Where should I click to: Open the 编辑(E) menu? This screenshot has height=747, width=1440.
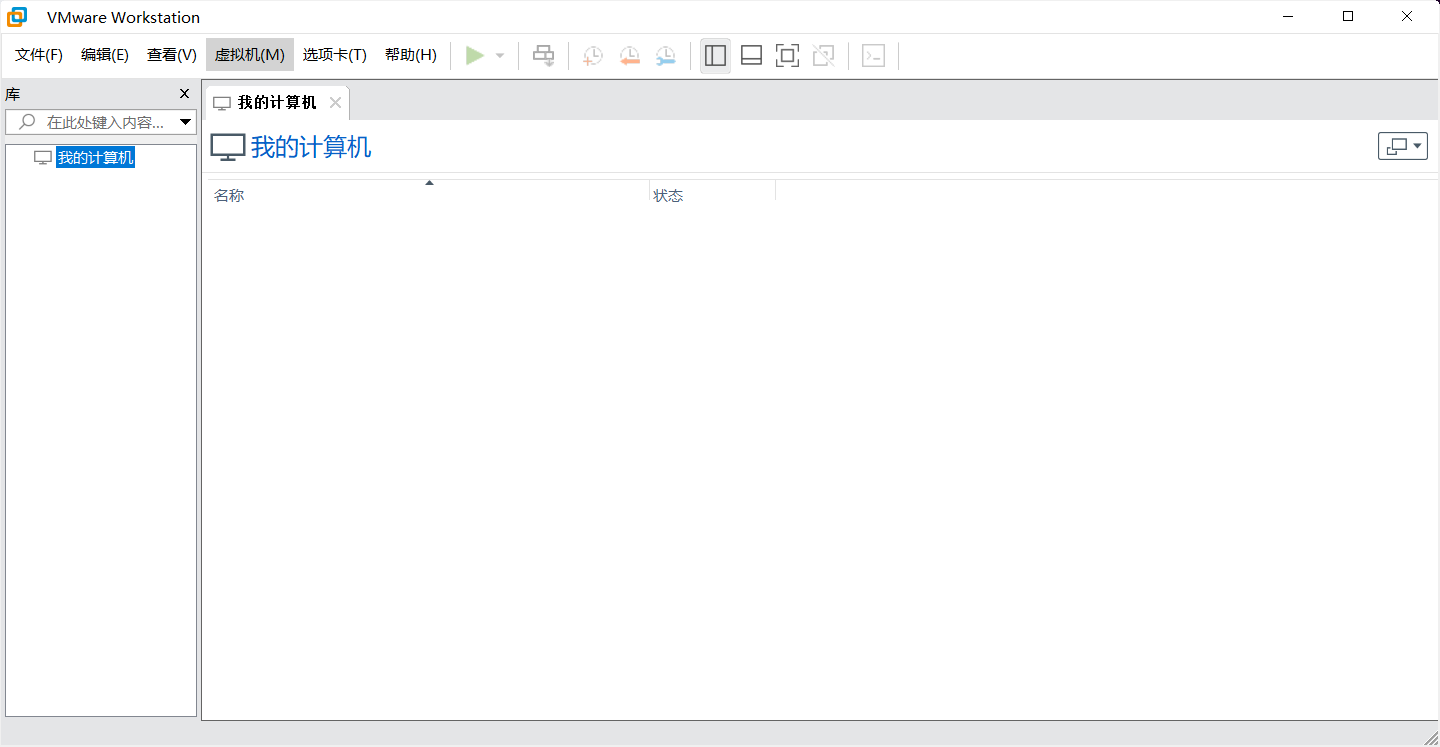tap(105, 55)
